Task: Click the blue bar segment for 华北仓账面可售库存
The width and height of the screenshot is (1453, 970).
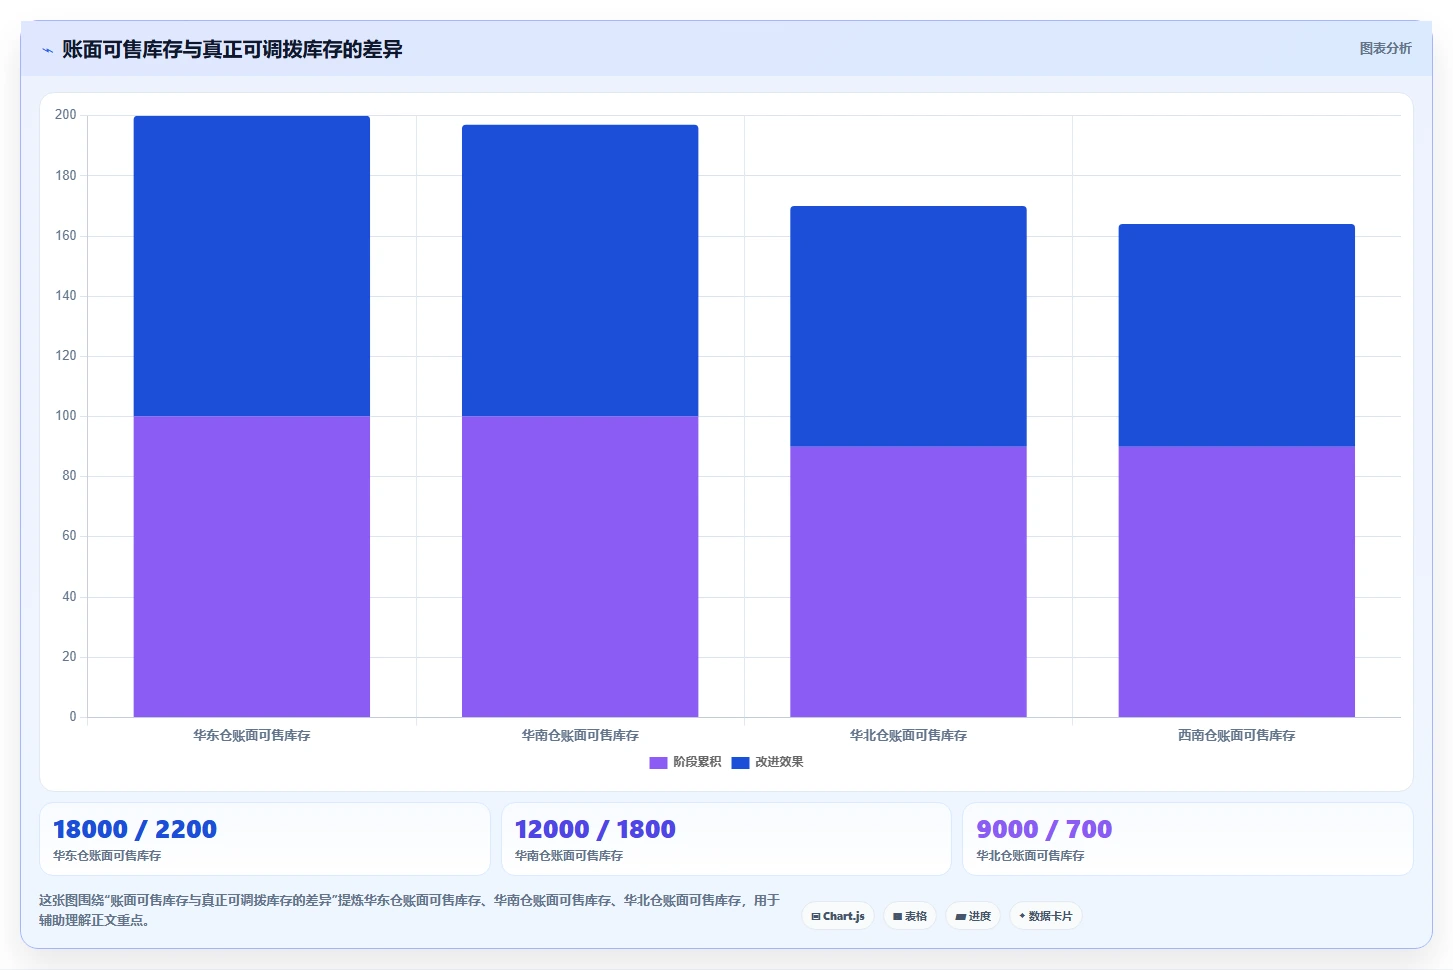Action: (x=908, y=326)
